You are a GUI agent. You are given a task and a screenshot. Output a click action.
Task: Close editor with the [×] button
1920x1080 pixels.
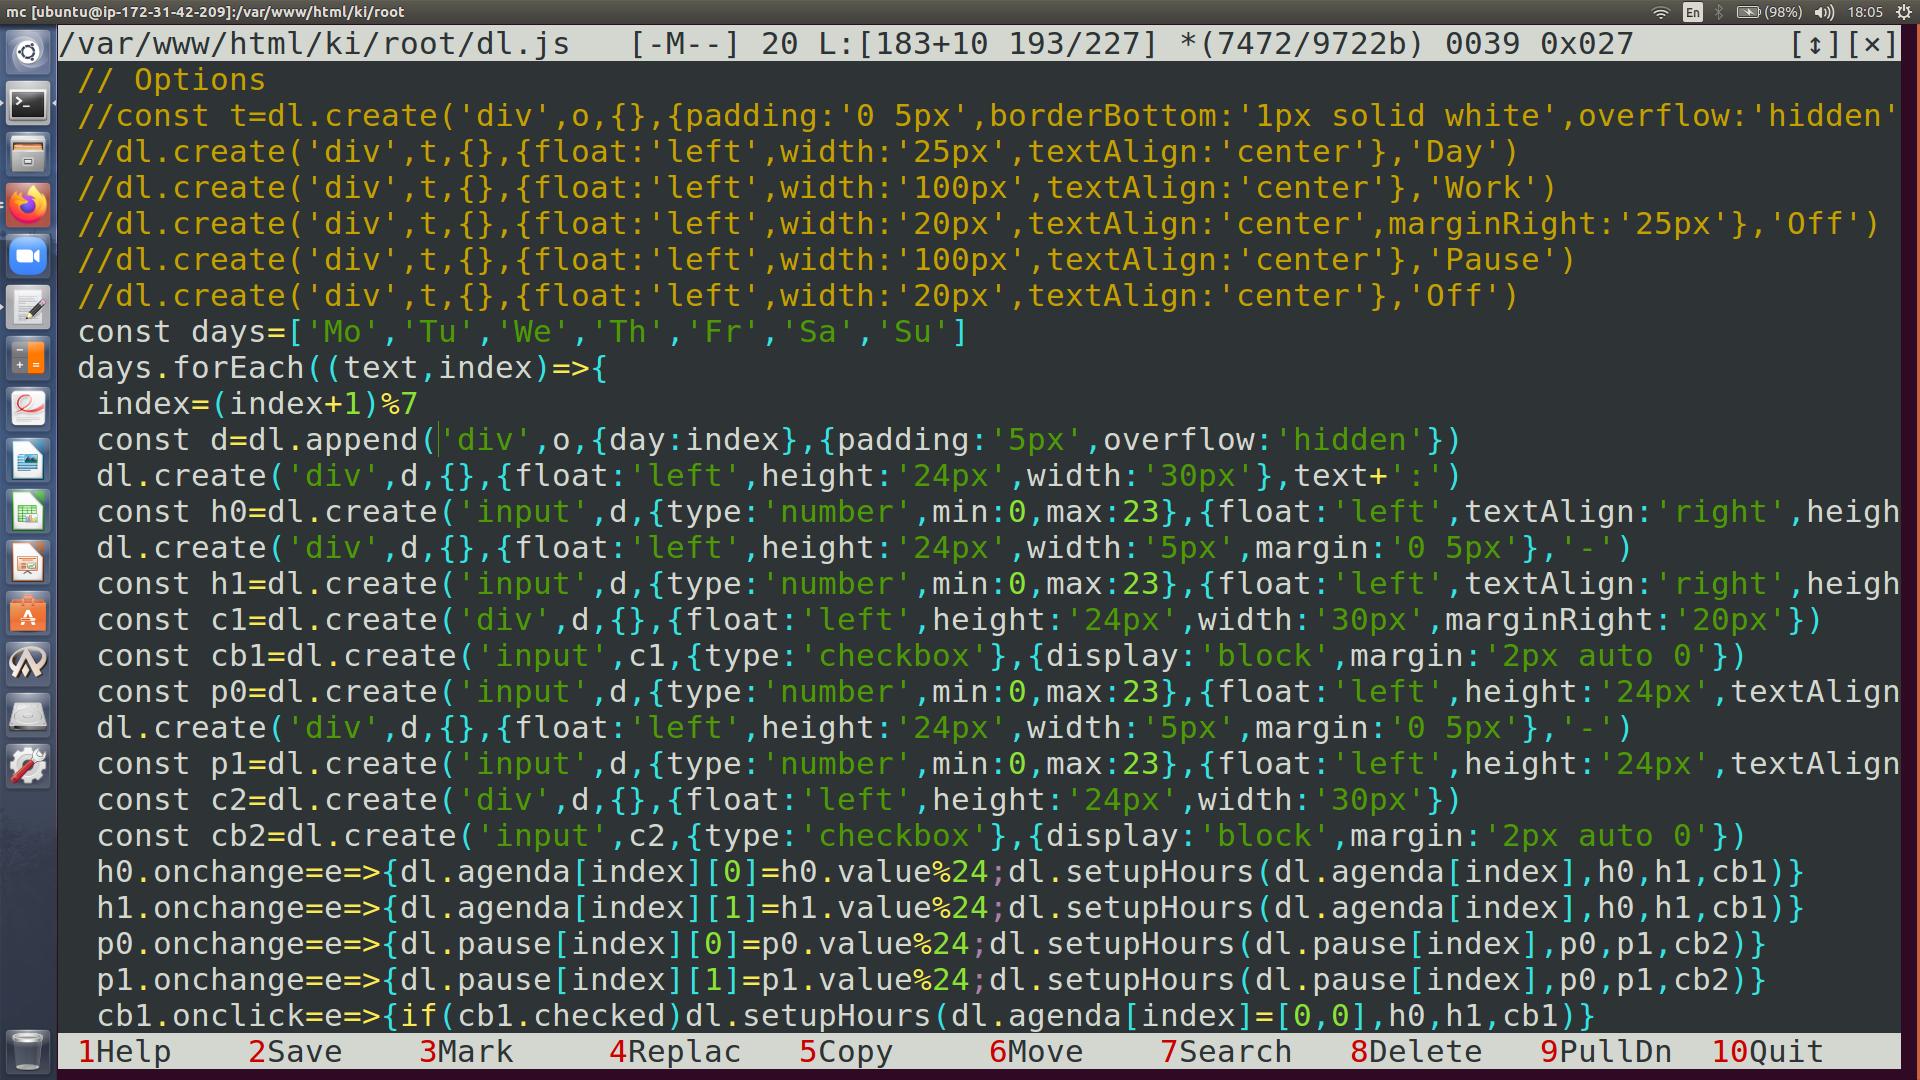point(1871,44)
